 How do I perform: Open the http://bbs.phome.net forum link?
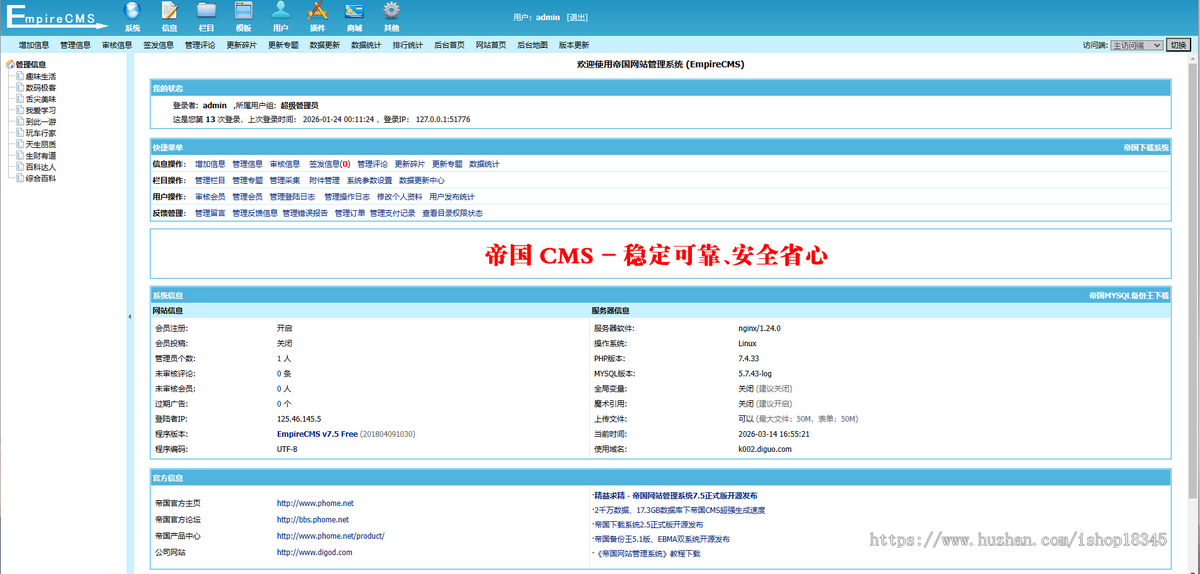click(313, 520)
